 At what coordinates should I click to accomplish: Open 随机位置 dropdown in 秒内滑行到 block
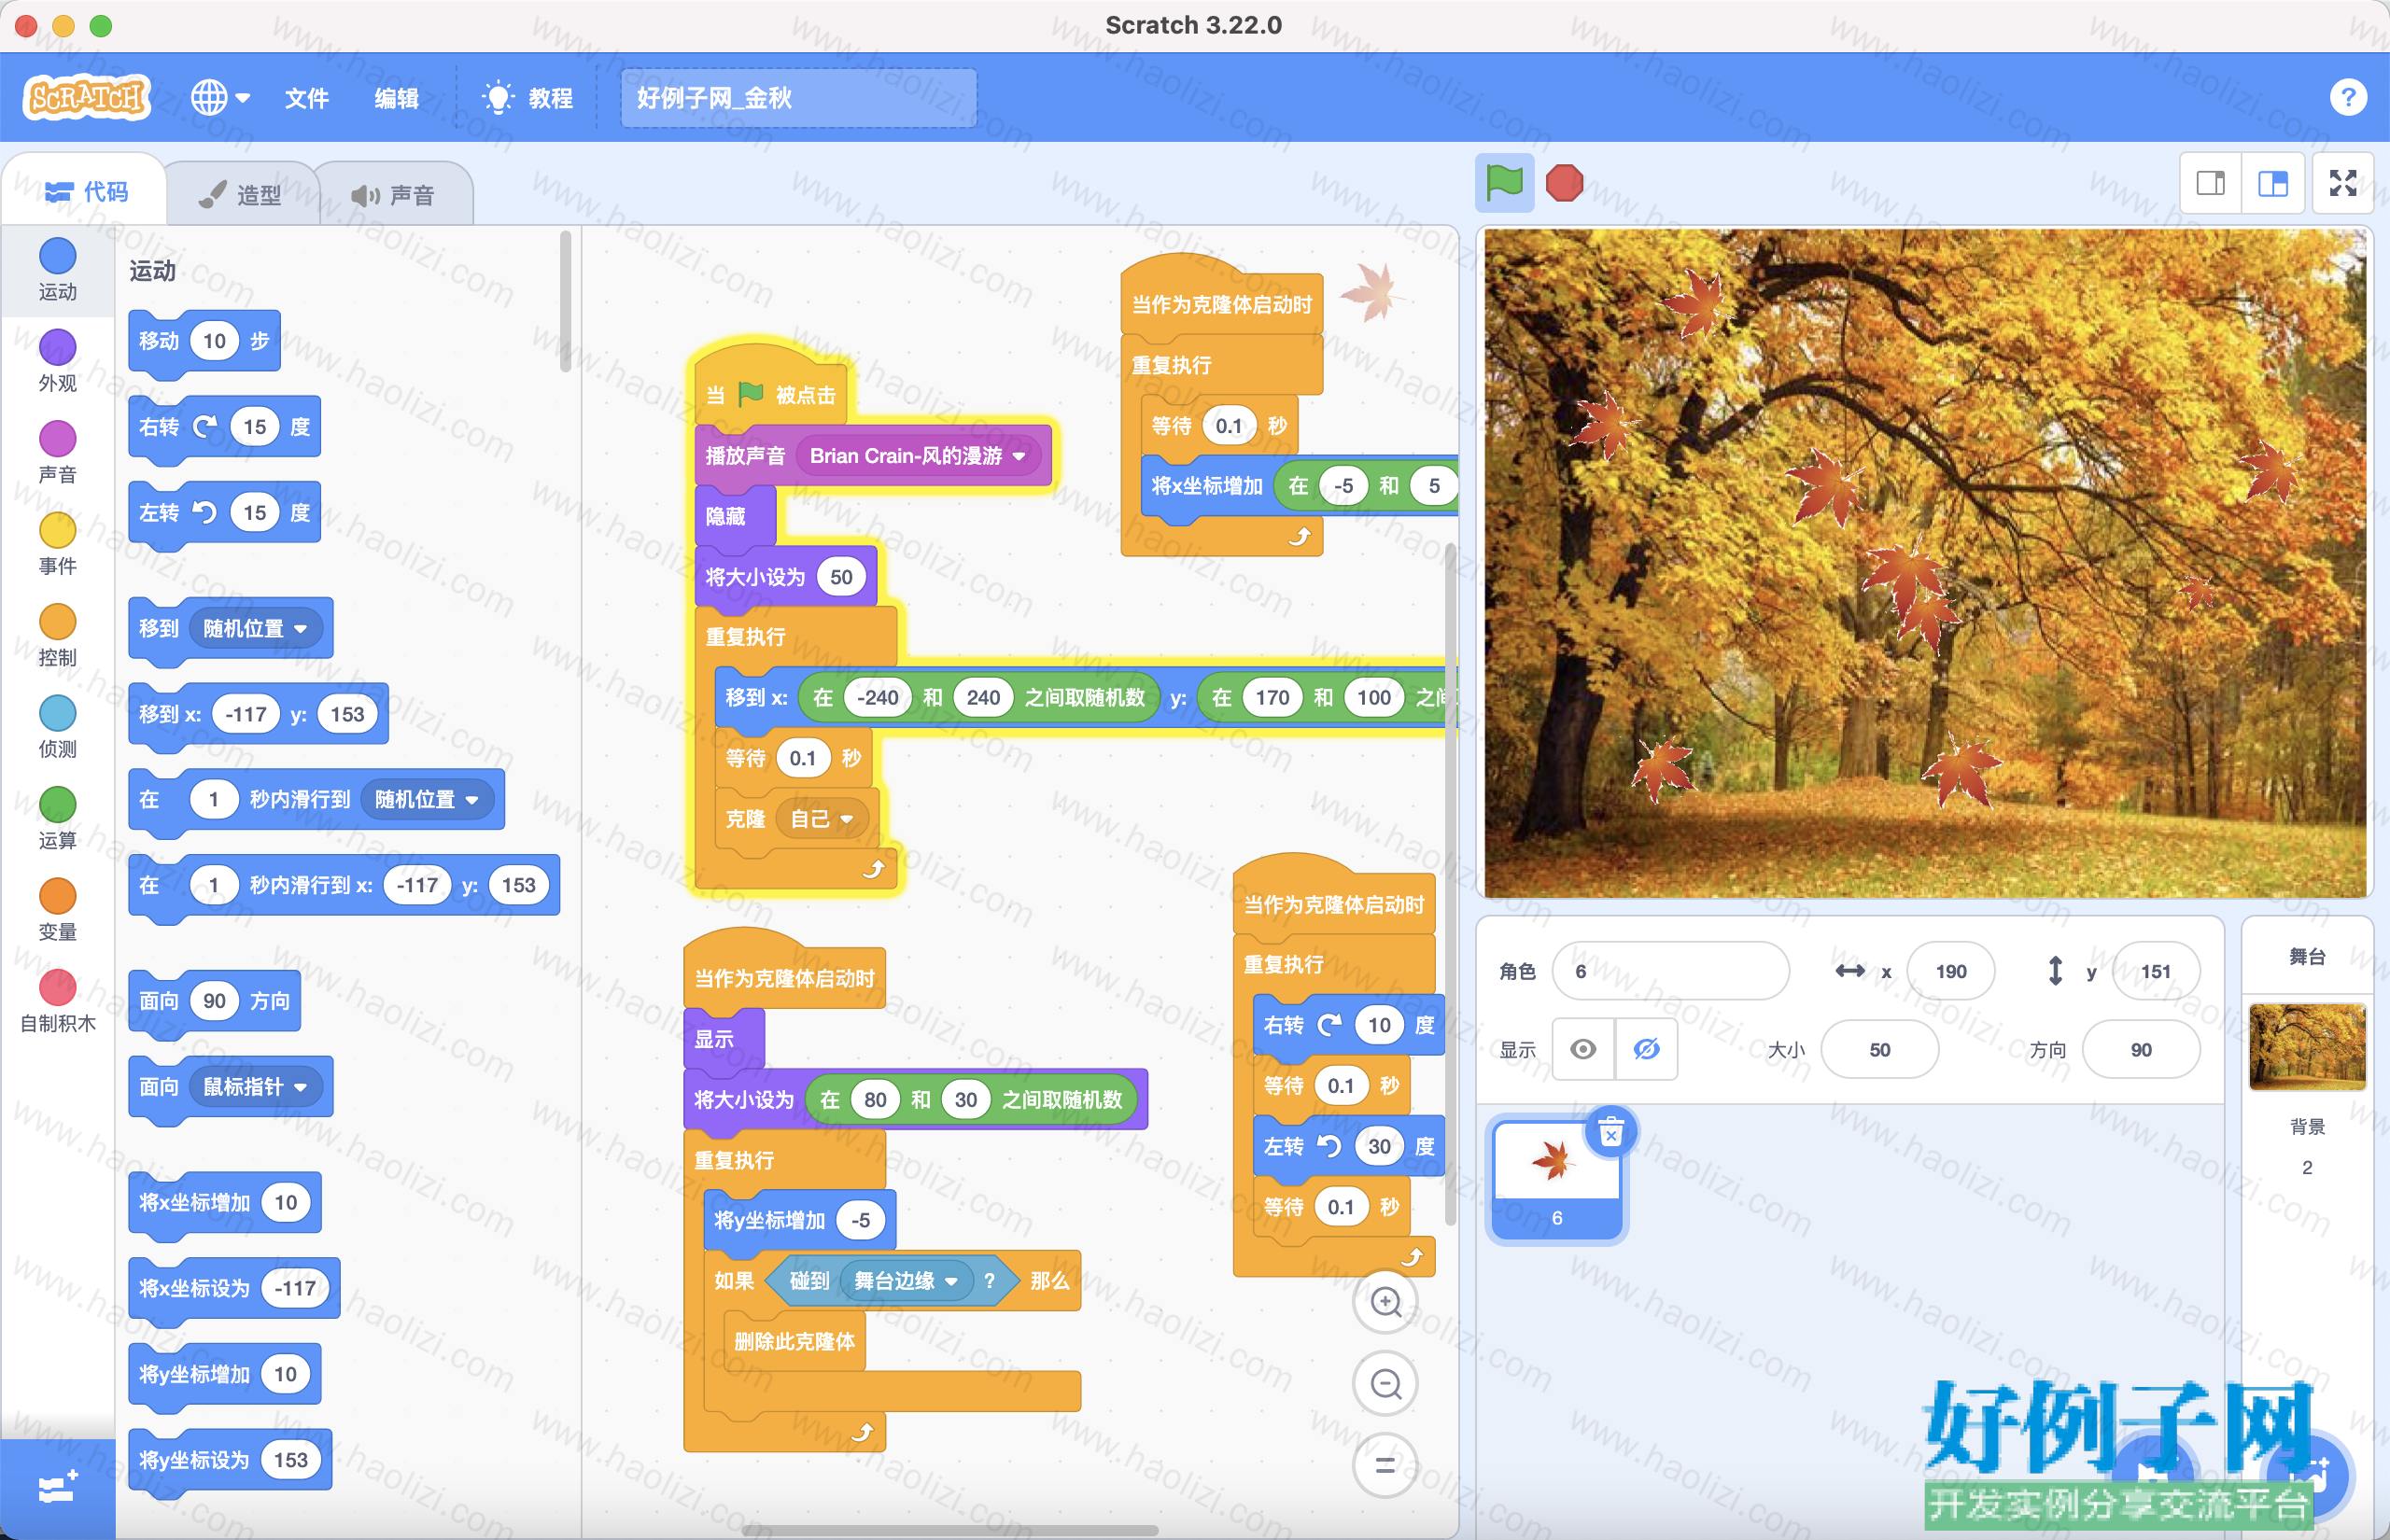[427, 799]
